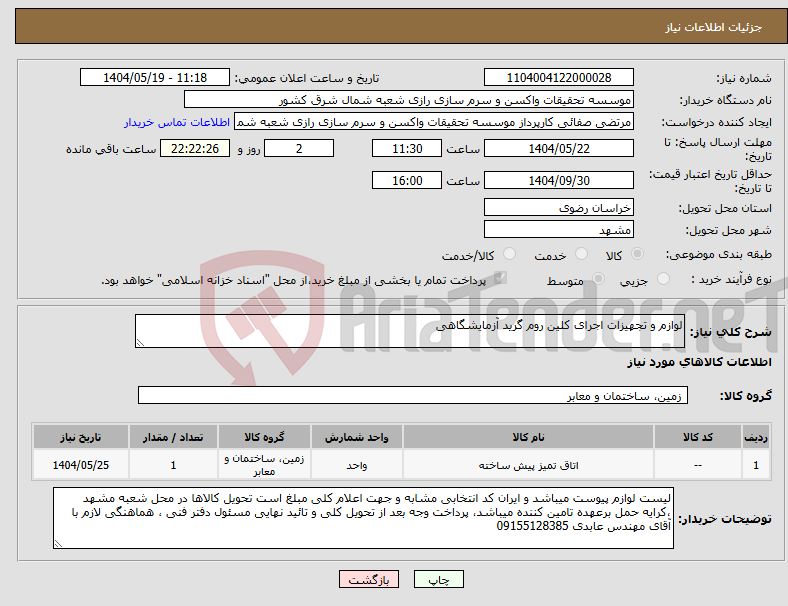Click the delivery province field خراسان رضوی
The height and width of the screenshot is (606, 788).
pos(558,207)
